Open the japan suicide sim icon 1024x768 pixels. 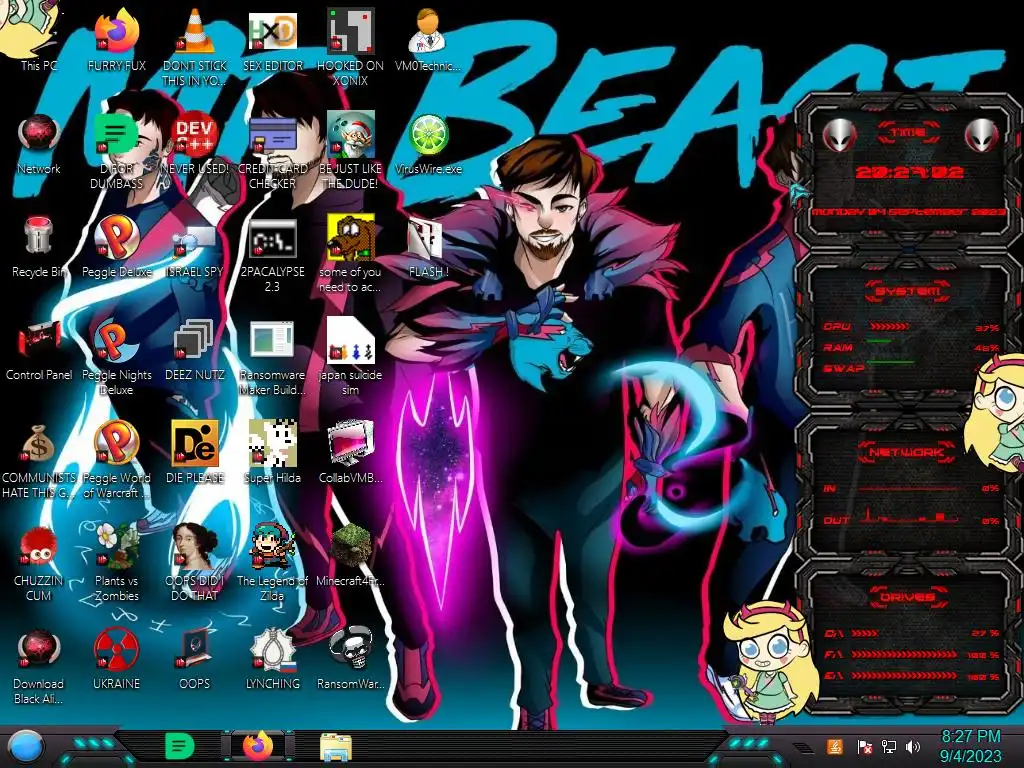tap(350, 357)
